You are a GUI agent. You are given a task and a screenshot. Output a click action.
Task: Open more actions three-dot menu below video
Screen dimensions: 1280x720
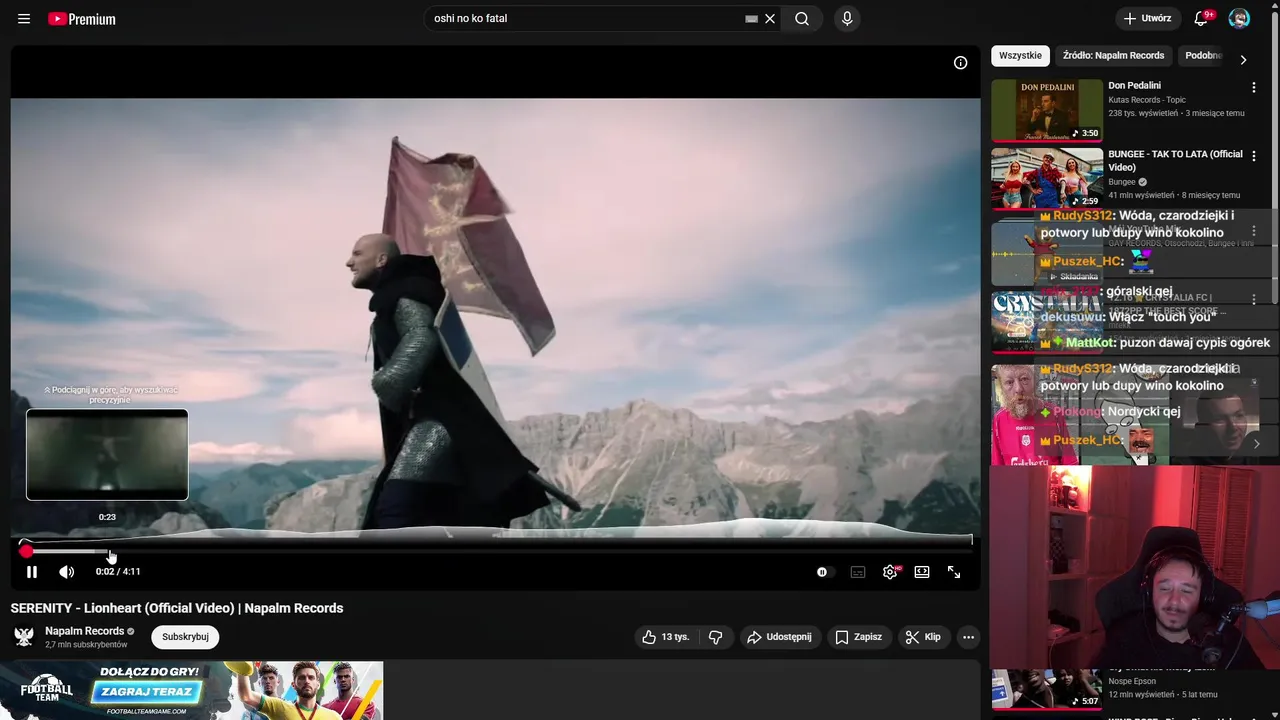coord(968,637)
